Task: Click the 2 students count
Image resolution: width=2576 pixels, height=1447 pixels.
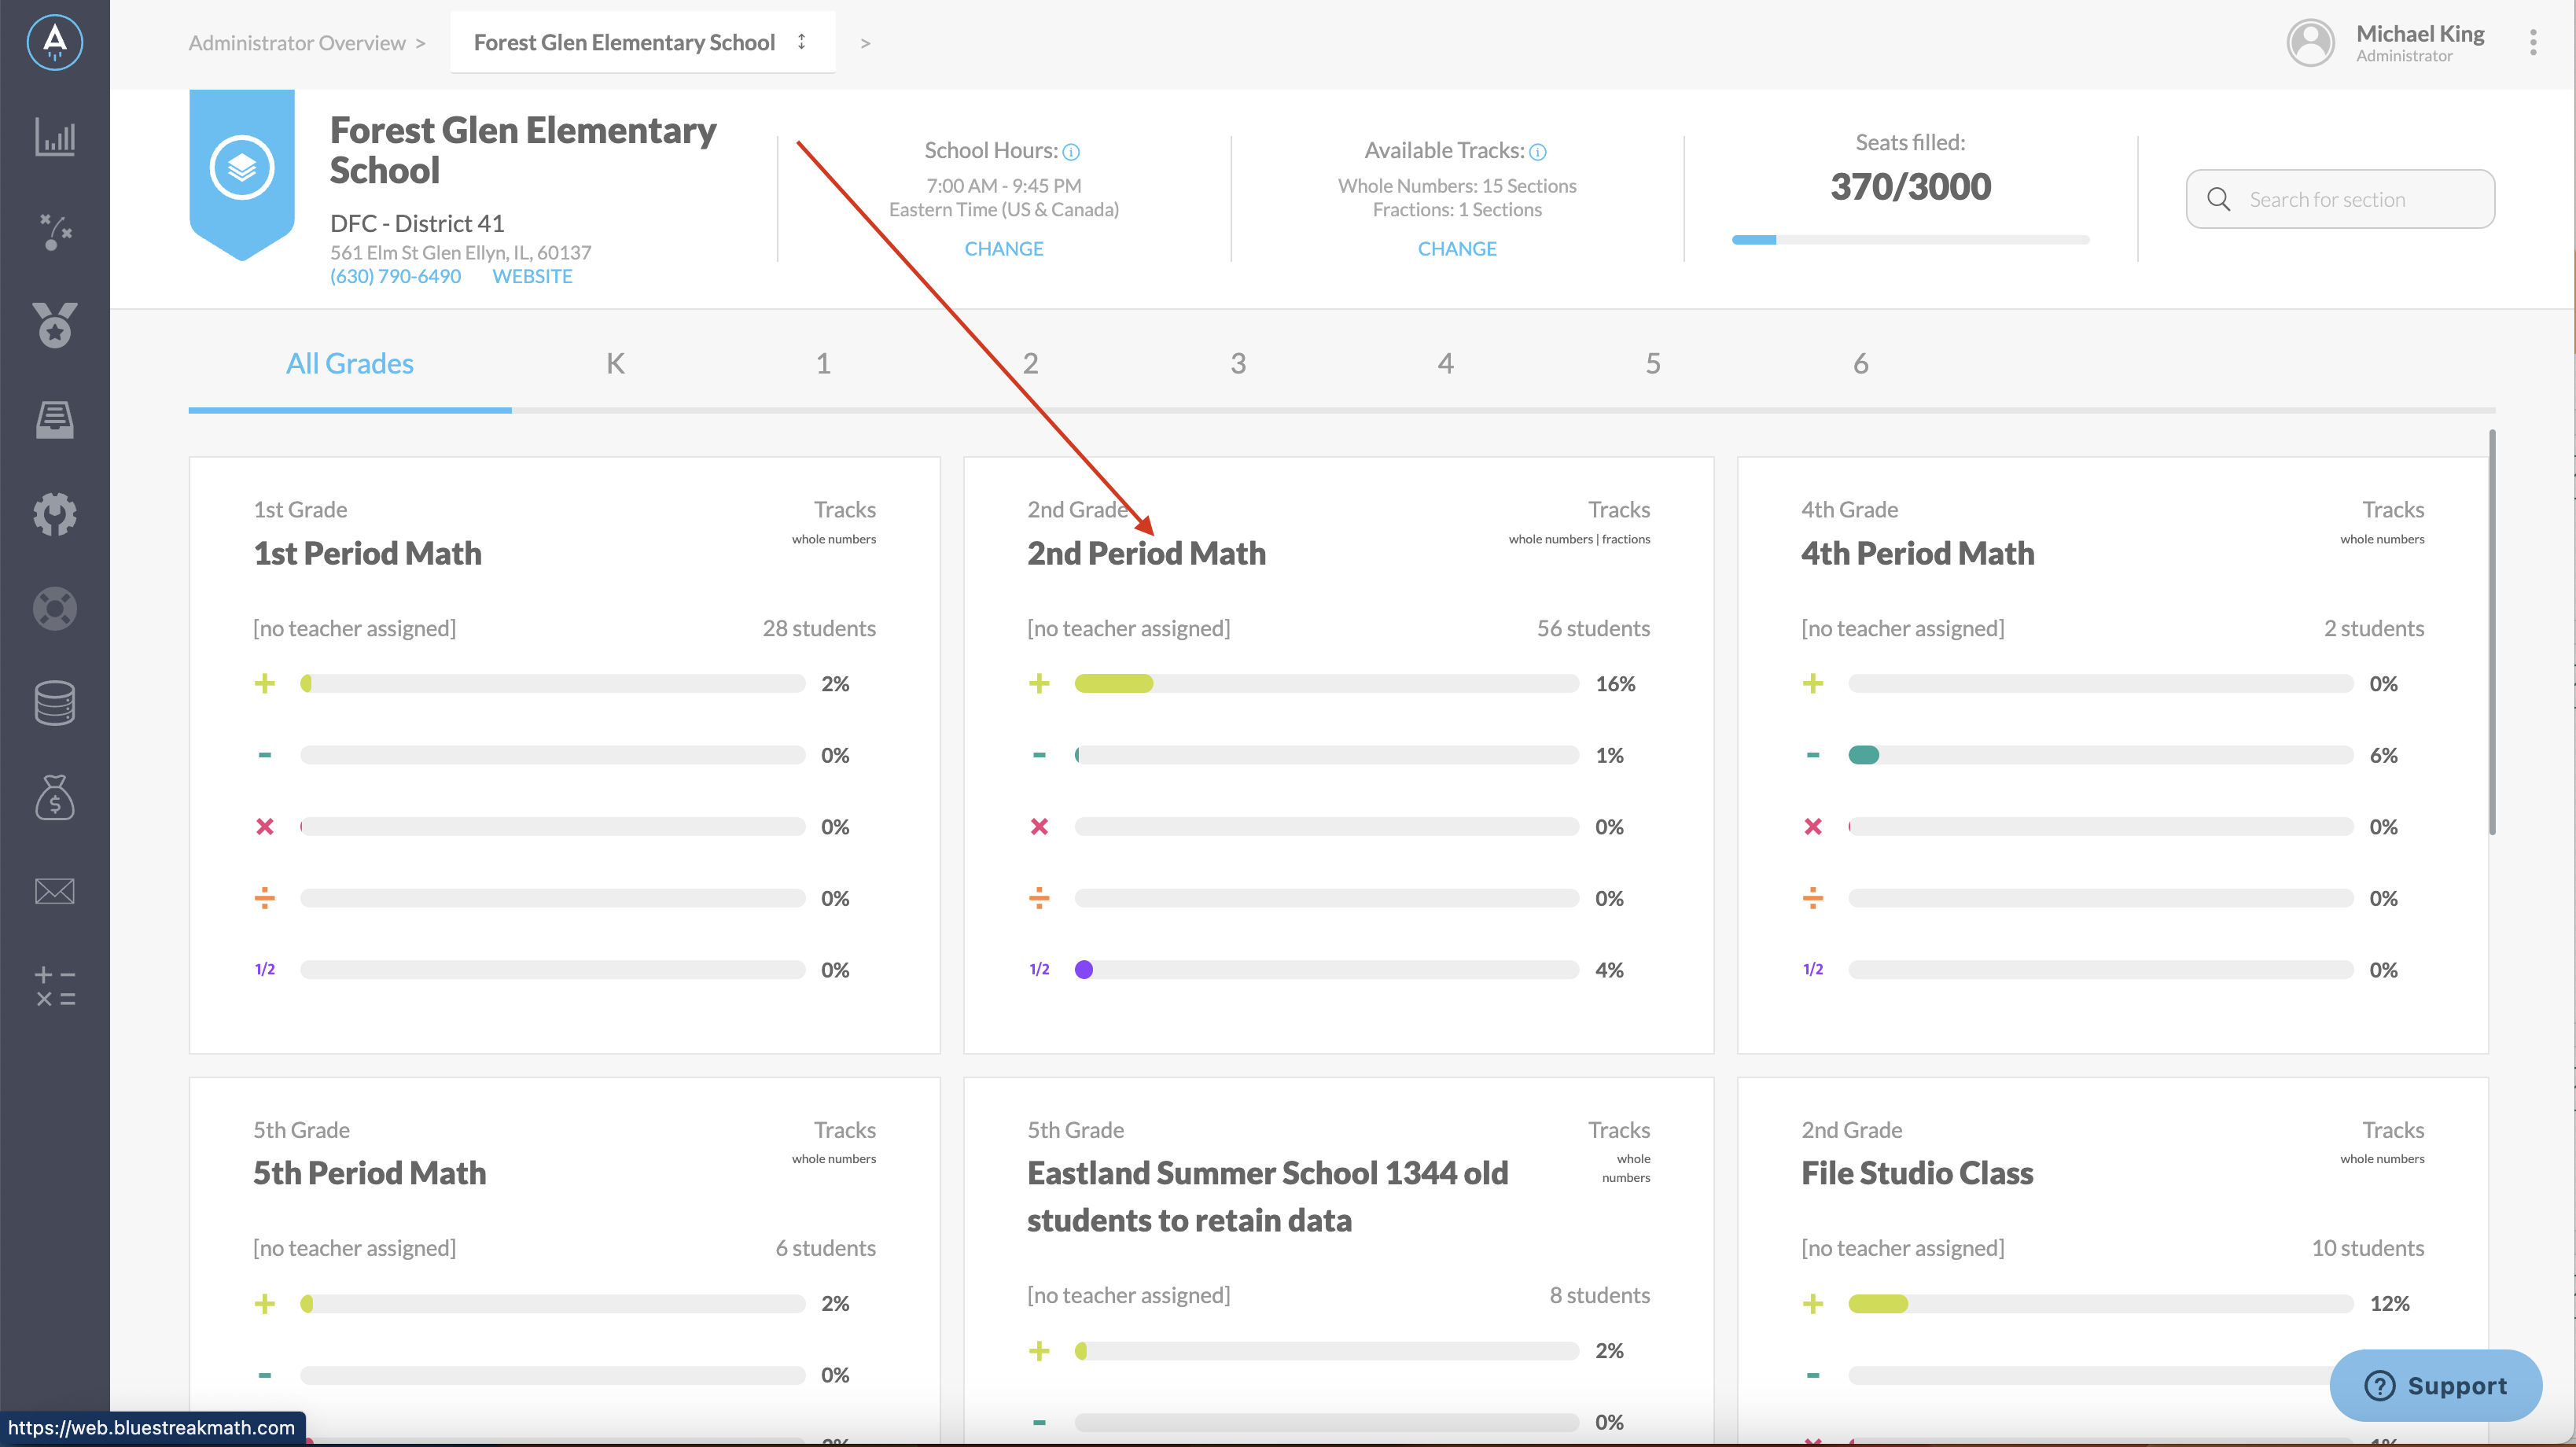Action: click(x=2373, y=628)
